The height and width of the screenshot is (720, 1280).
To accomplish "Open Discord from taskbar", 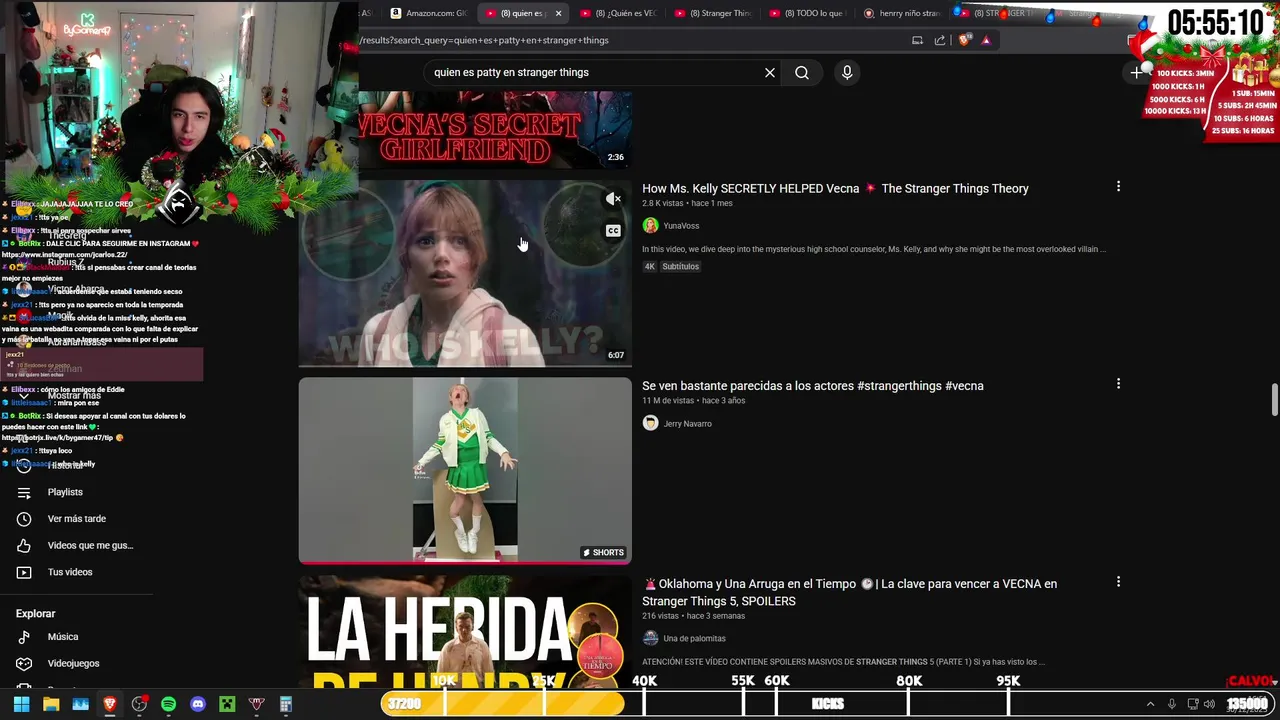I will (x=198, y=704).
